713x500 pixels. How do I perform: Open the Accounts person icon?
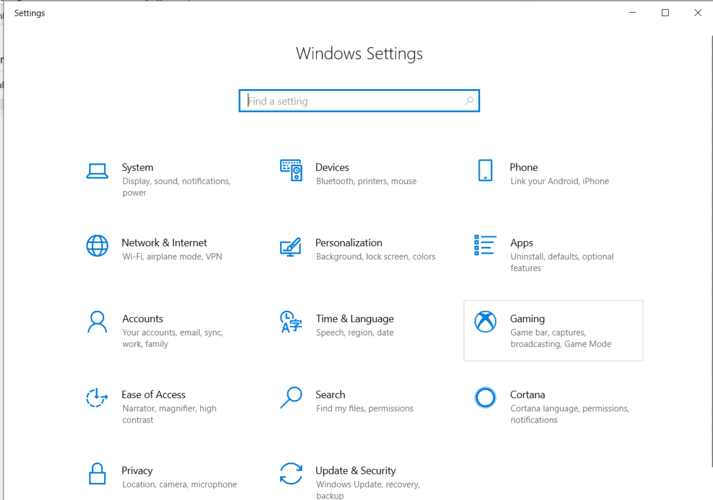(97, 322)
